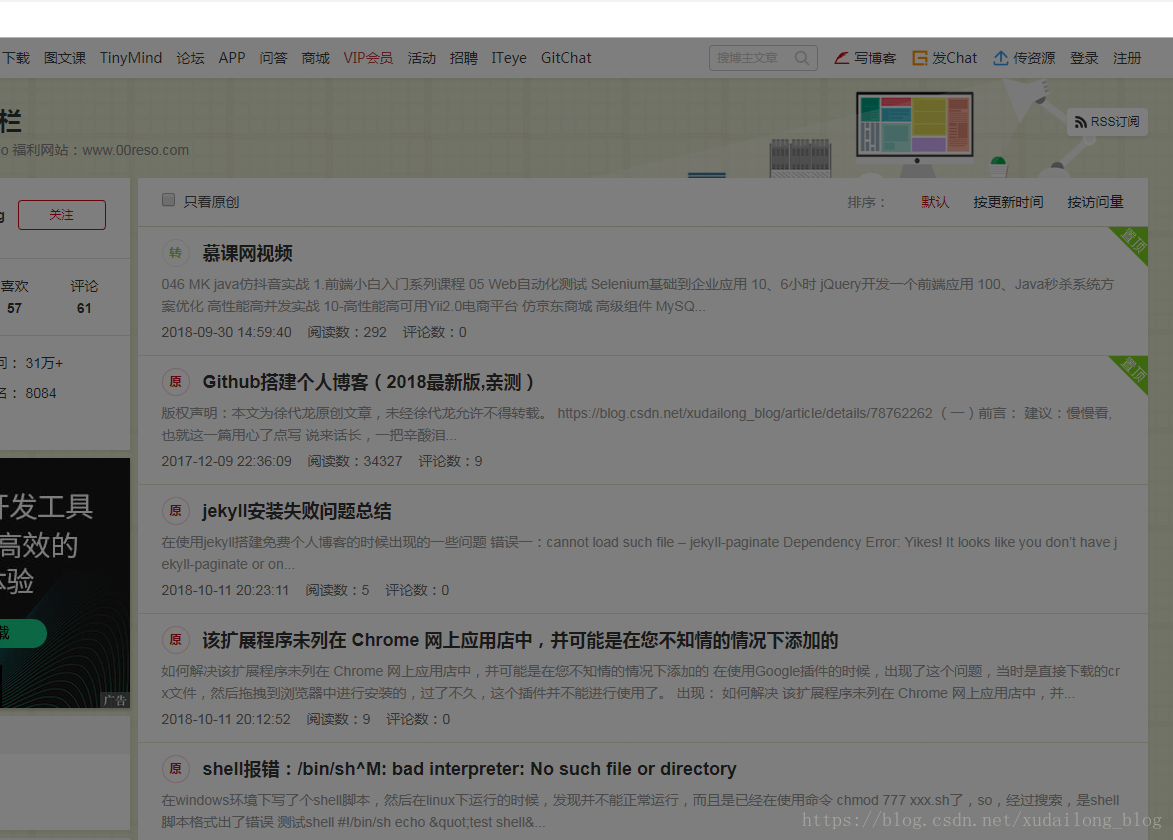Open jekyll安装失败问题总结 post title
Viewport: 1173px width, 840px height.
[296, 511]
